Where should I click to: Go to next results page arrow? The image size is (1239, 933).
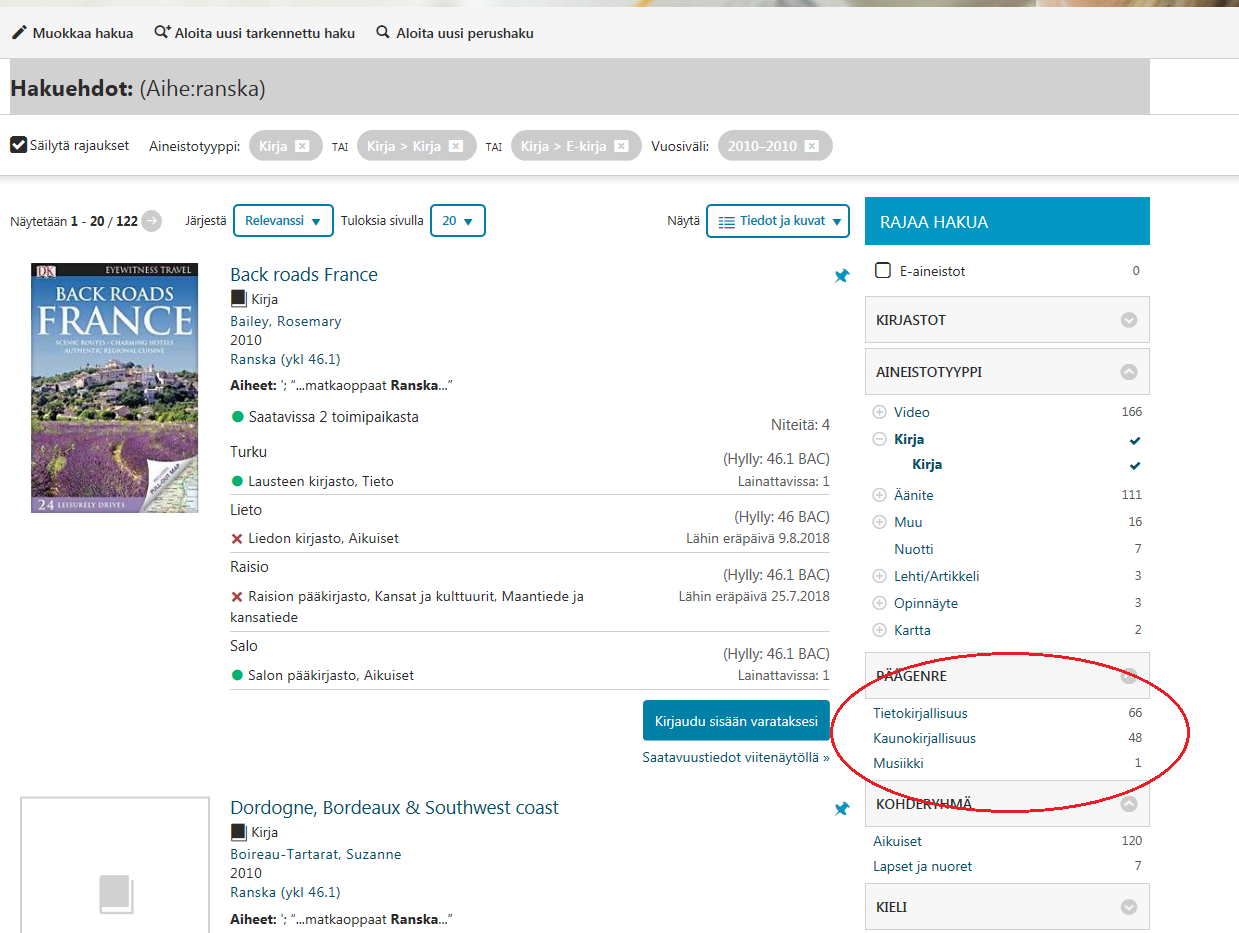151,221
